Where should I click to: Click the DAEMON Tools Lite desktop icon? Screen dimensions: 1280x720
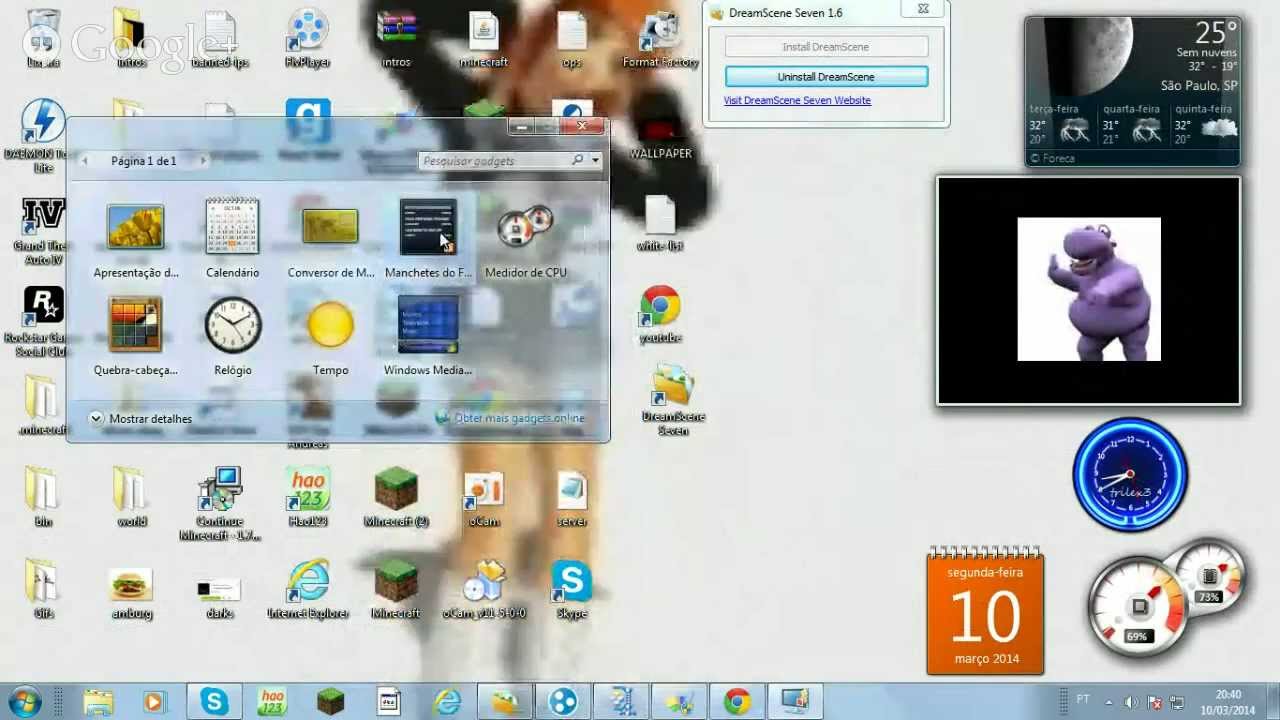pos(42,136)
